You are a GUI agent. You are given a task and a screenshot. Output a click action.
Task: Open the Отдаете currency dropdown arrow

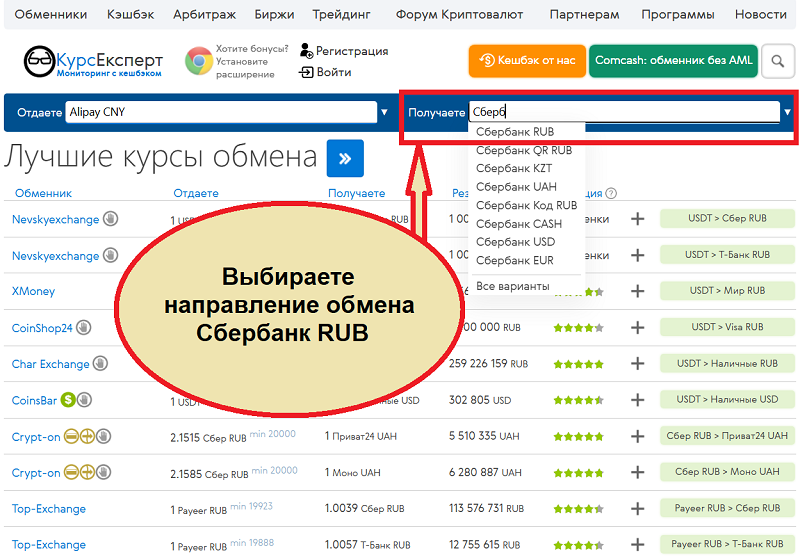[384, 112]
